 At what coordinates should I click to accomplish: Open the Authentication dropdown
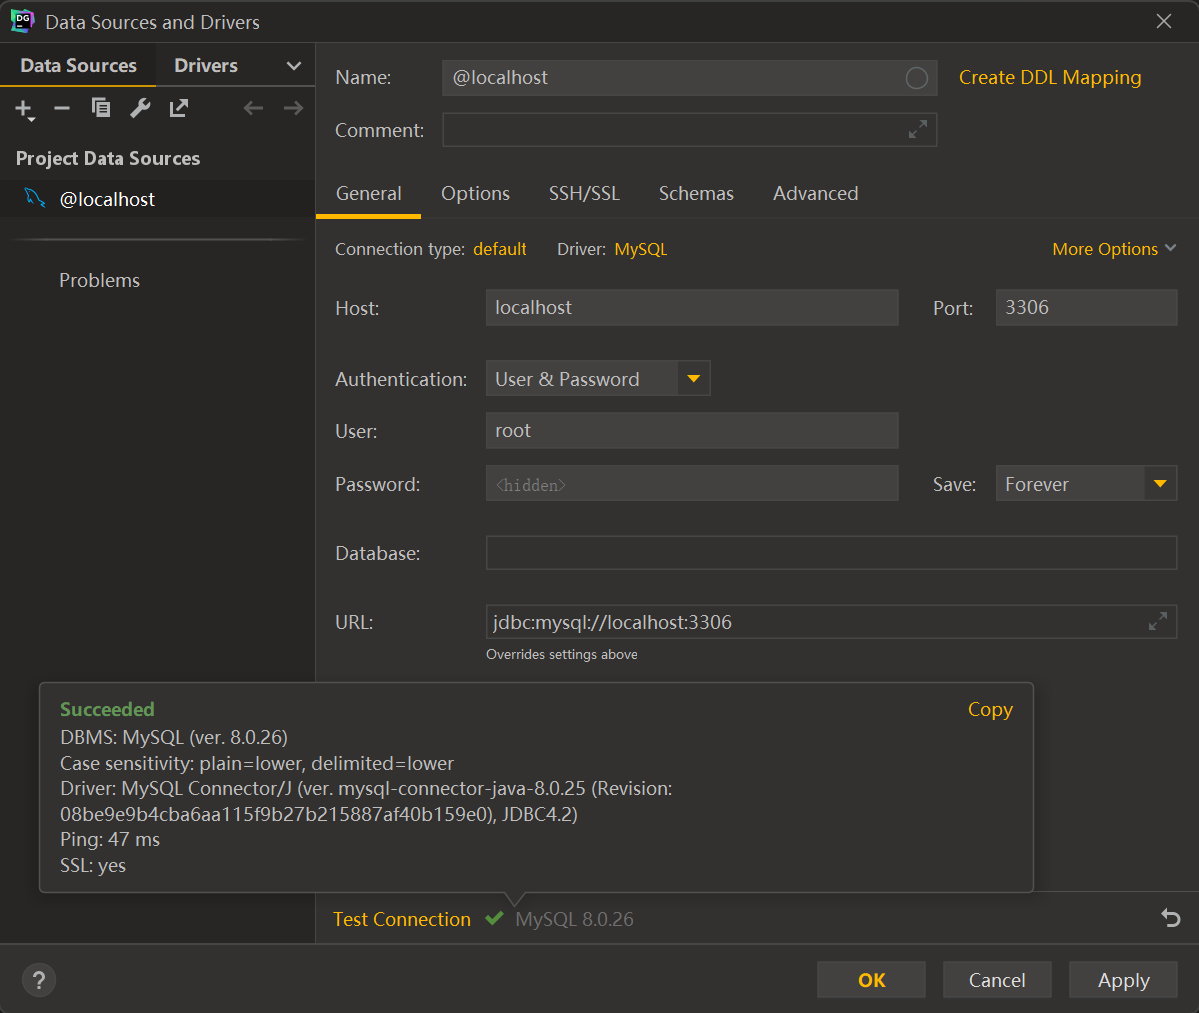click(693, 379)
